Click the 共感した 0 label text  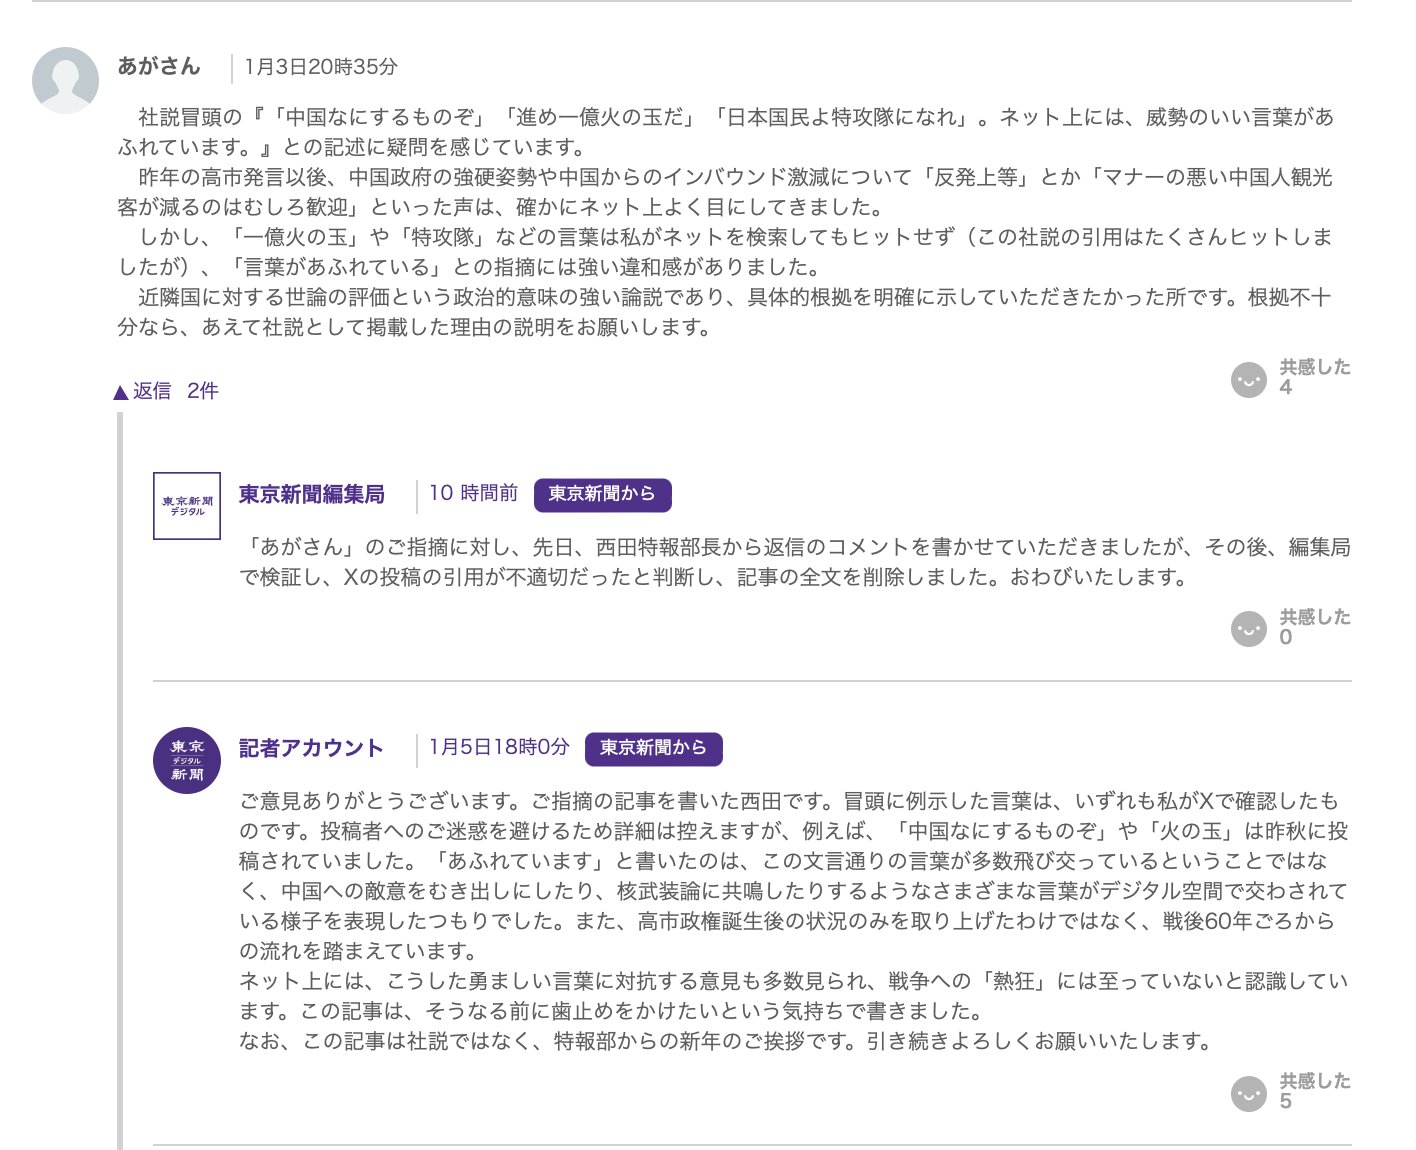coord(1314,618)
